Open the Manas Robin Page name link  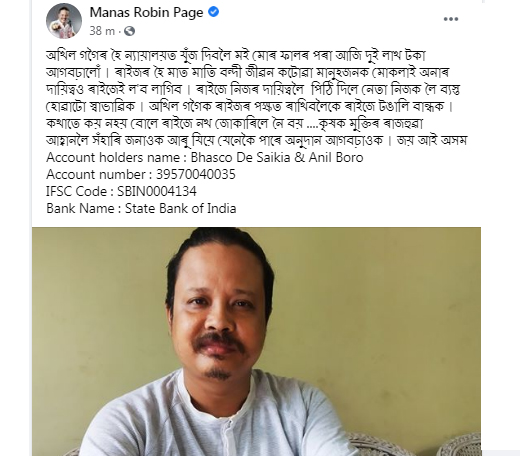click(146, 12)
